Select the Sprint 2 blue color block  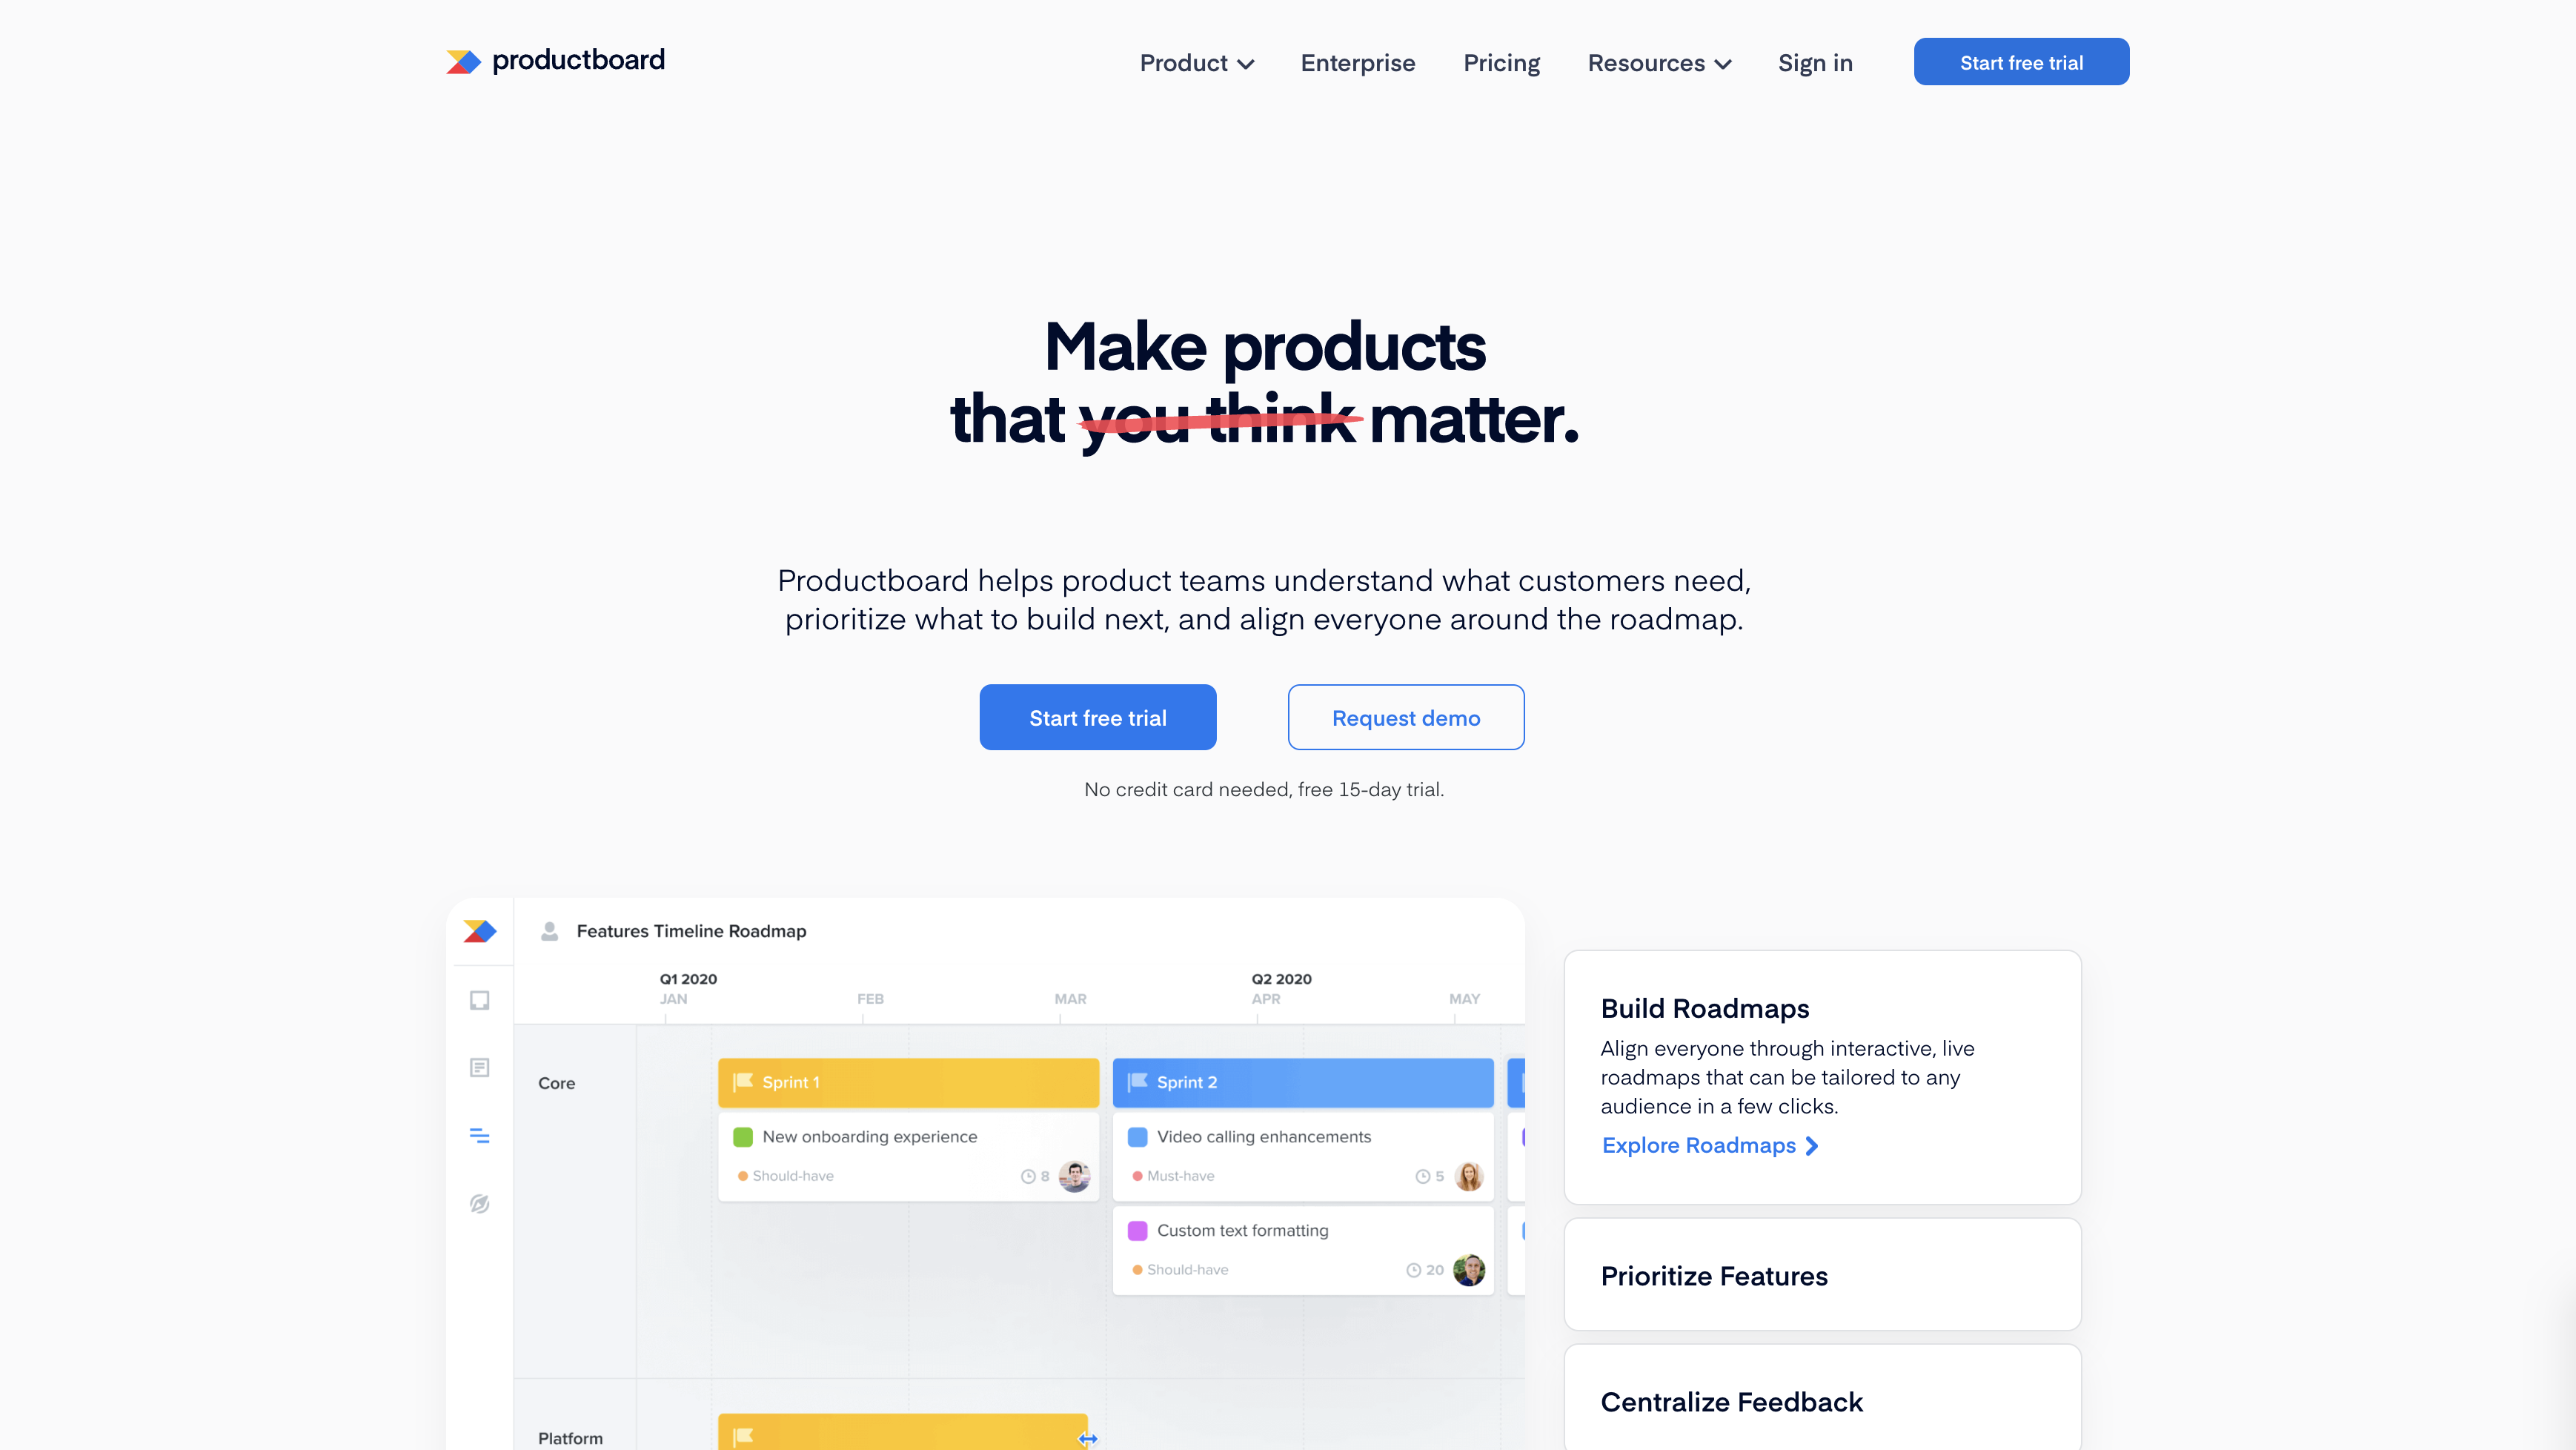(1302, 1082)
